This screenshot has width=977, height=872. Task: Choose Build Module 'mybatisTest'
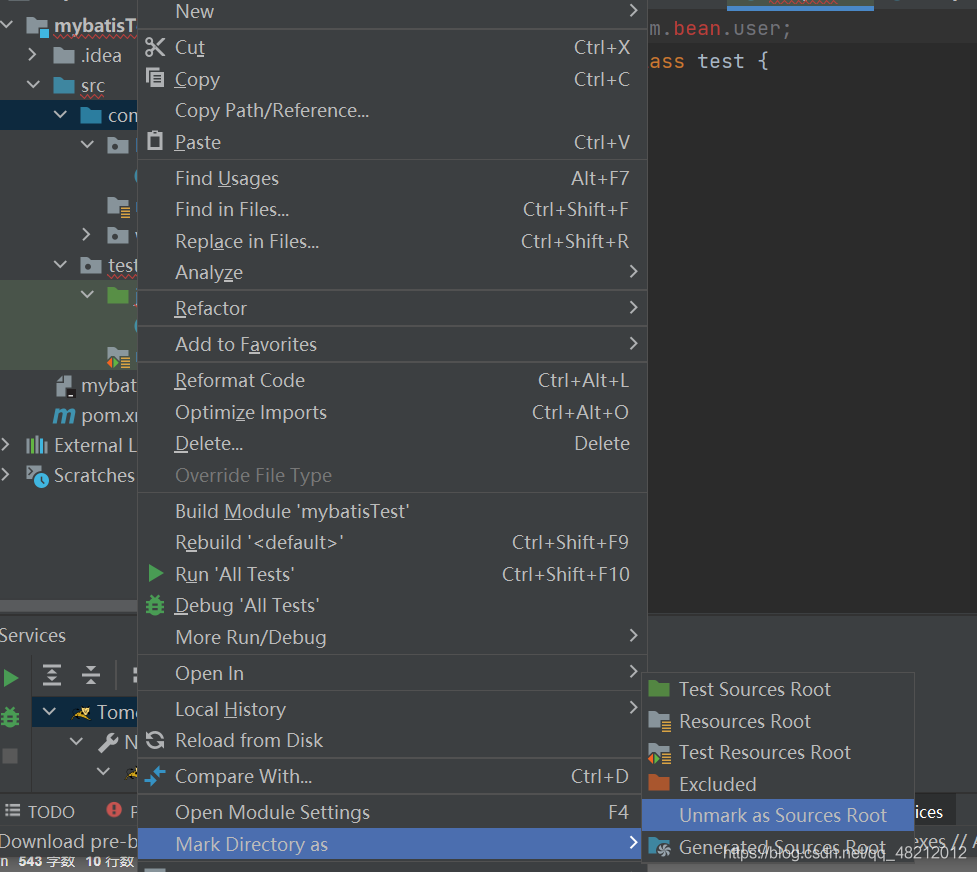coord(392,511)
